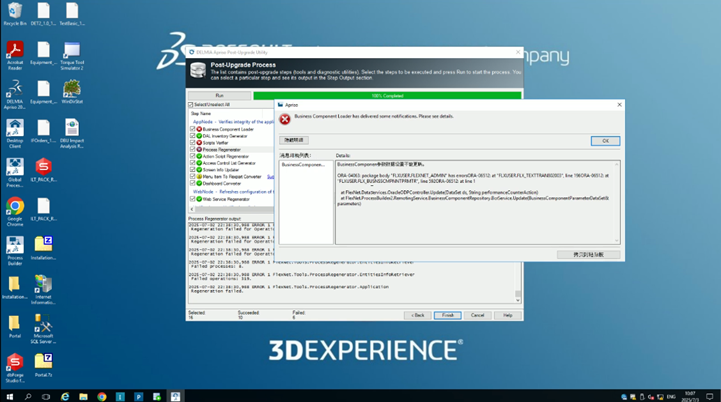Uncheck the DAL Inventory Generator step

pos(193,136)
